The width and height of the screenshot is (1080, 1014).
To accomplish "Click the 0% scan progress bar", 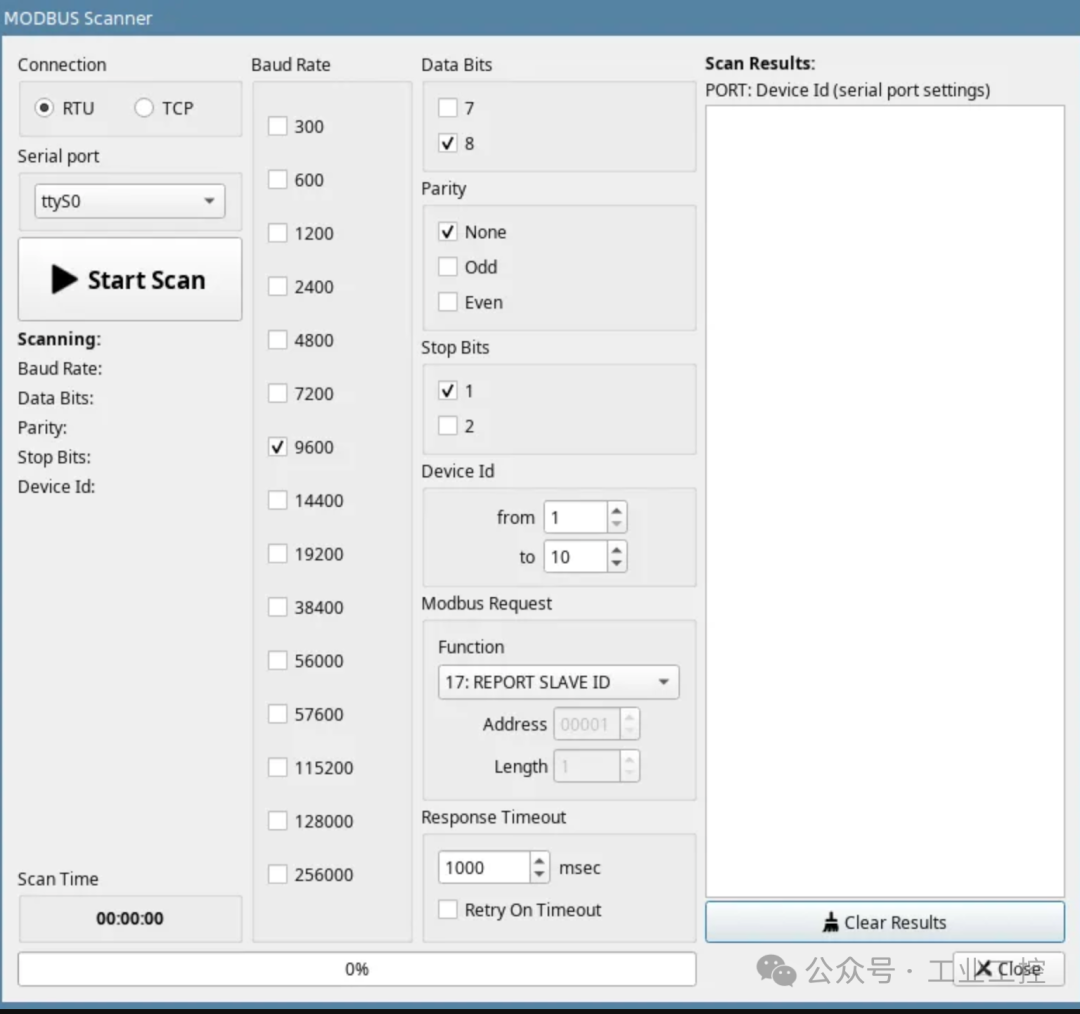I will [357, 969].
